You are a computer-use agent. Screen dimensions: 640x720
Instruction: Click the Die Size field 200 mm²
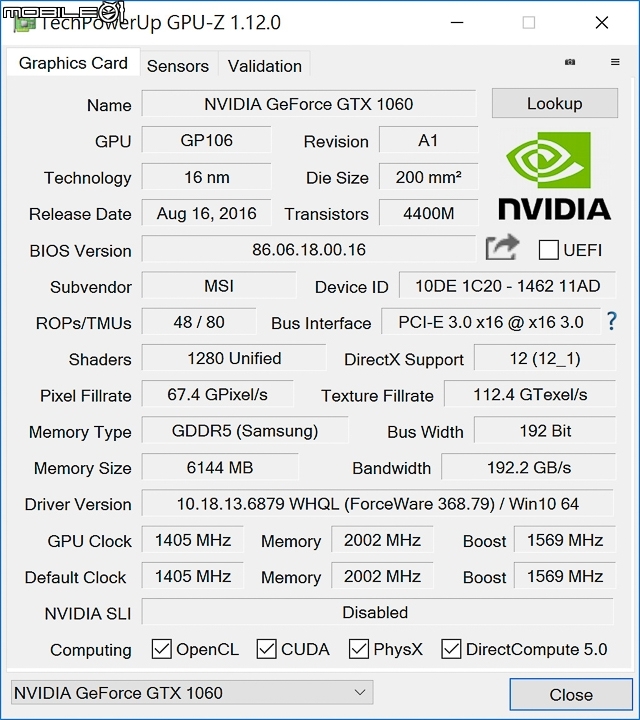pyautogui.click(x=428, y=177)
